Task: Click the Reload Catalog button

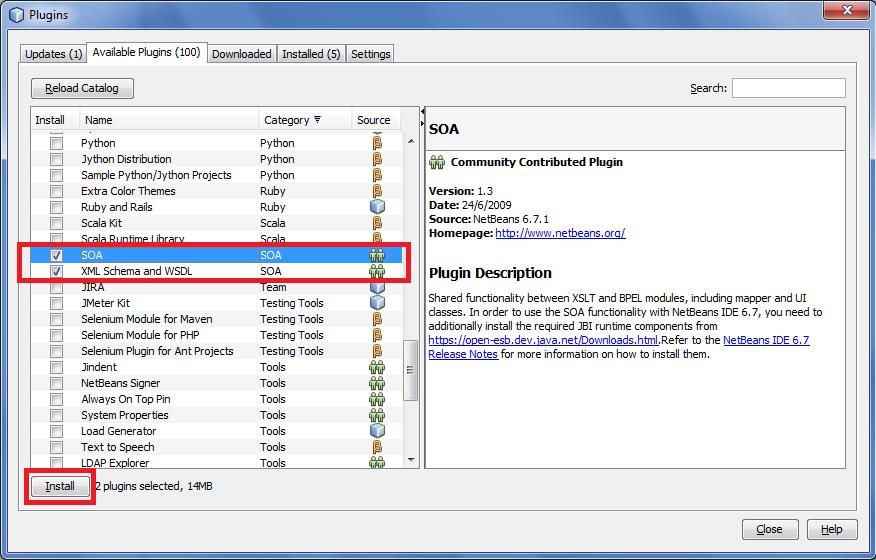Action: 82,88
